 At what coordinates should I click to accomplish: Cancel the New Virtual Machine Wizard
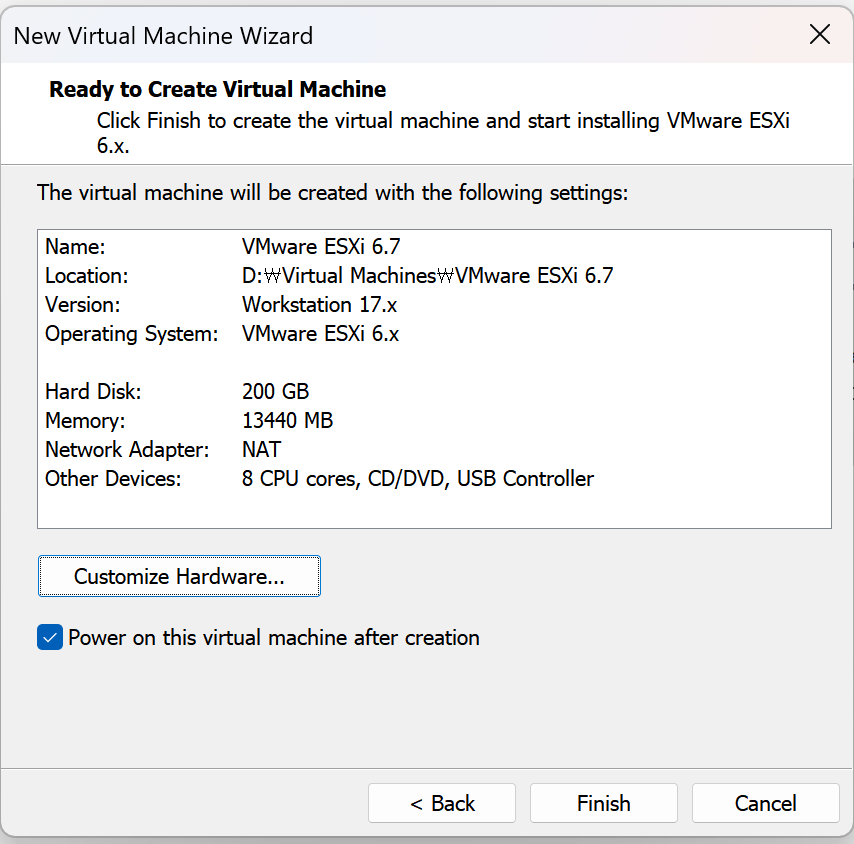[x=765, y=803]
